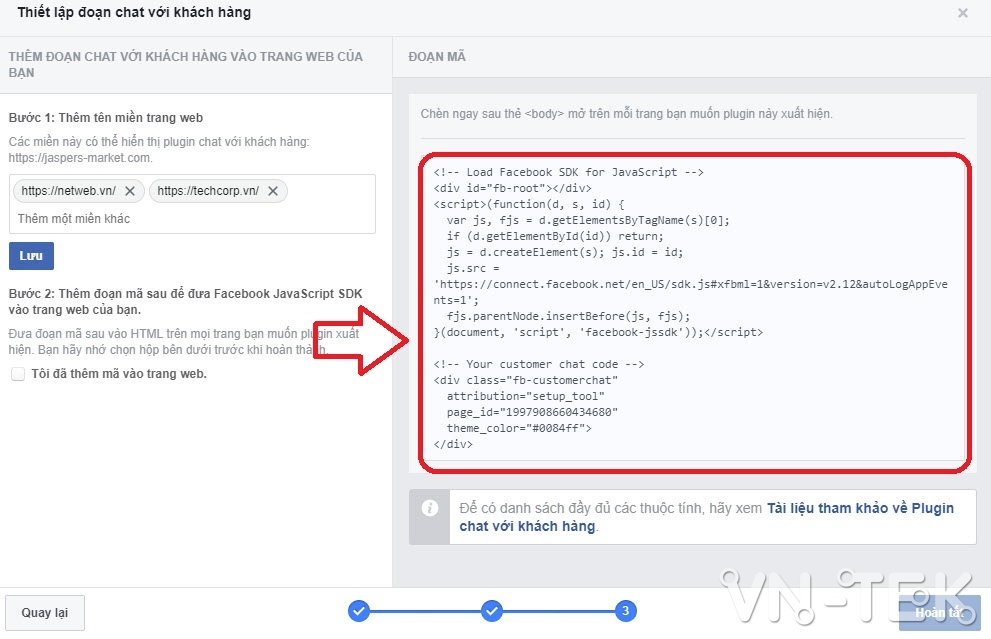The image size is (991, 639).
Task: Click the theme_color="#0084ff" code line
Action: [519, 428]
